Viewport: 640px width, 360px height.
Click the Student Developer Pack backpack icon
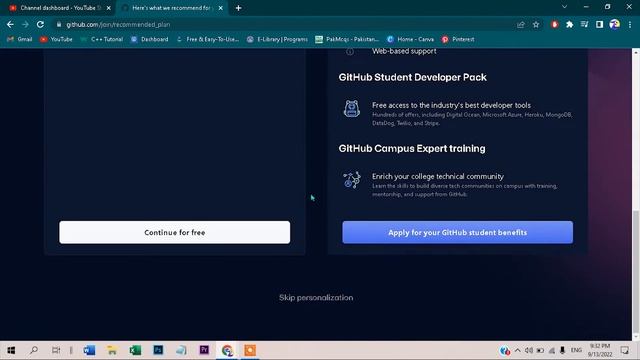(x=351, y=109)
